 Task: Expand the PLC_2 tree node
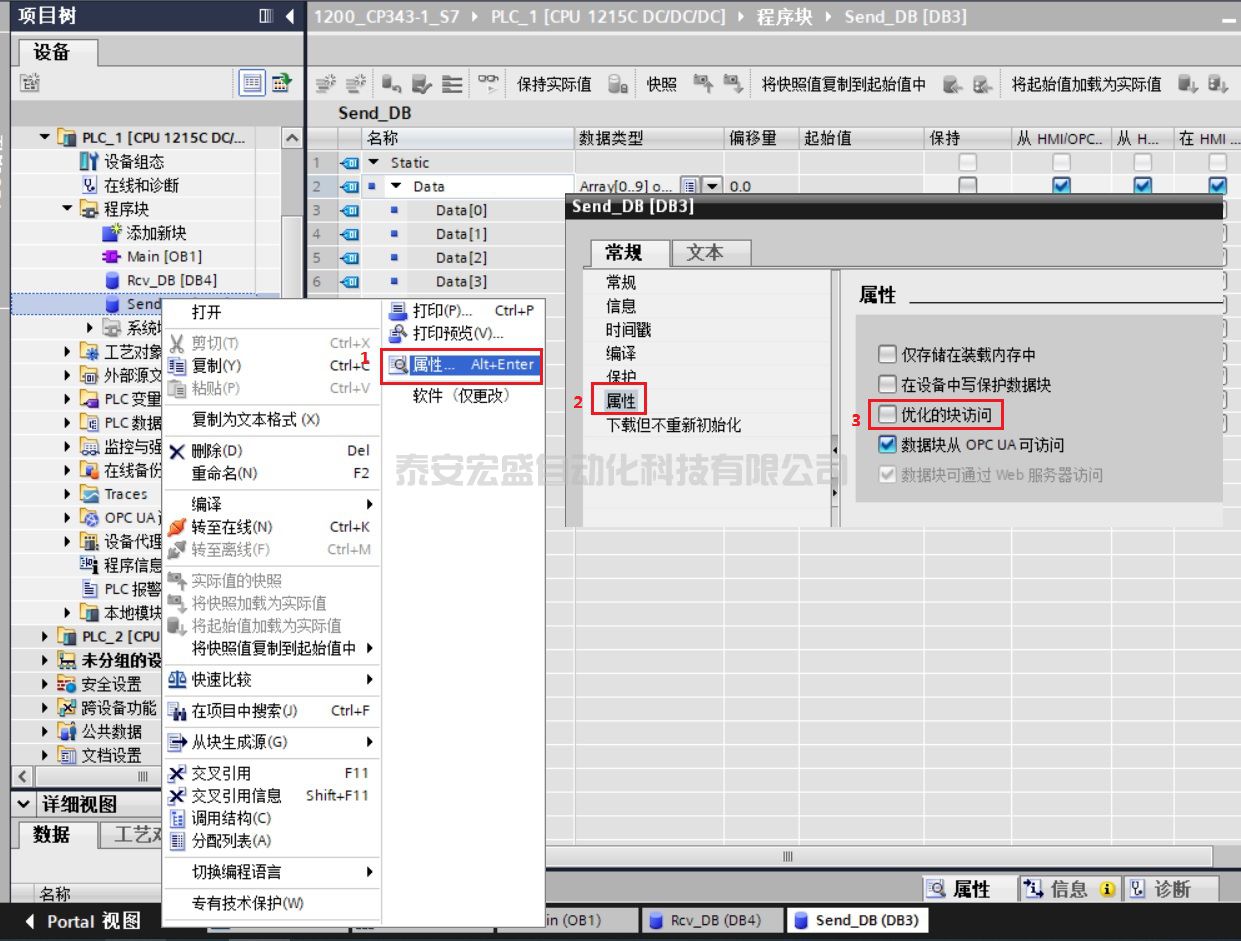point(45,637)
